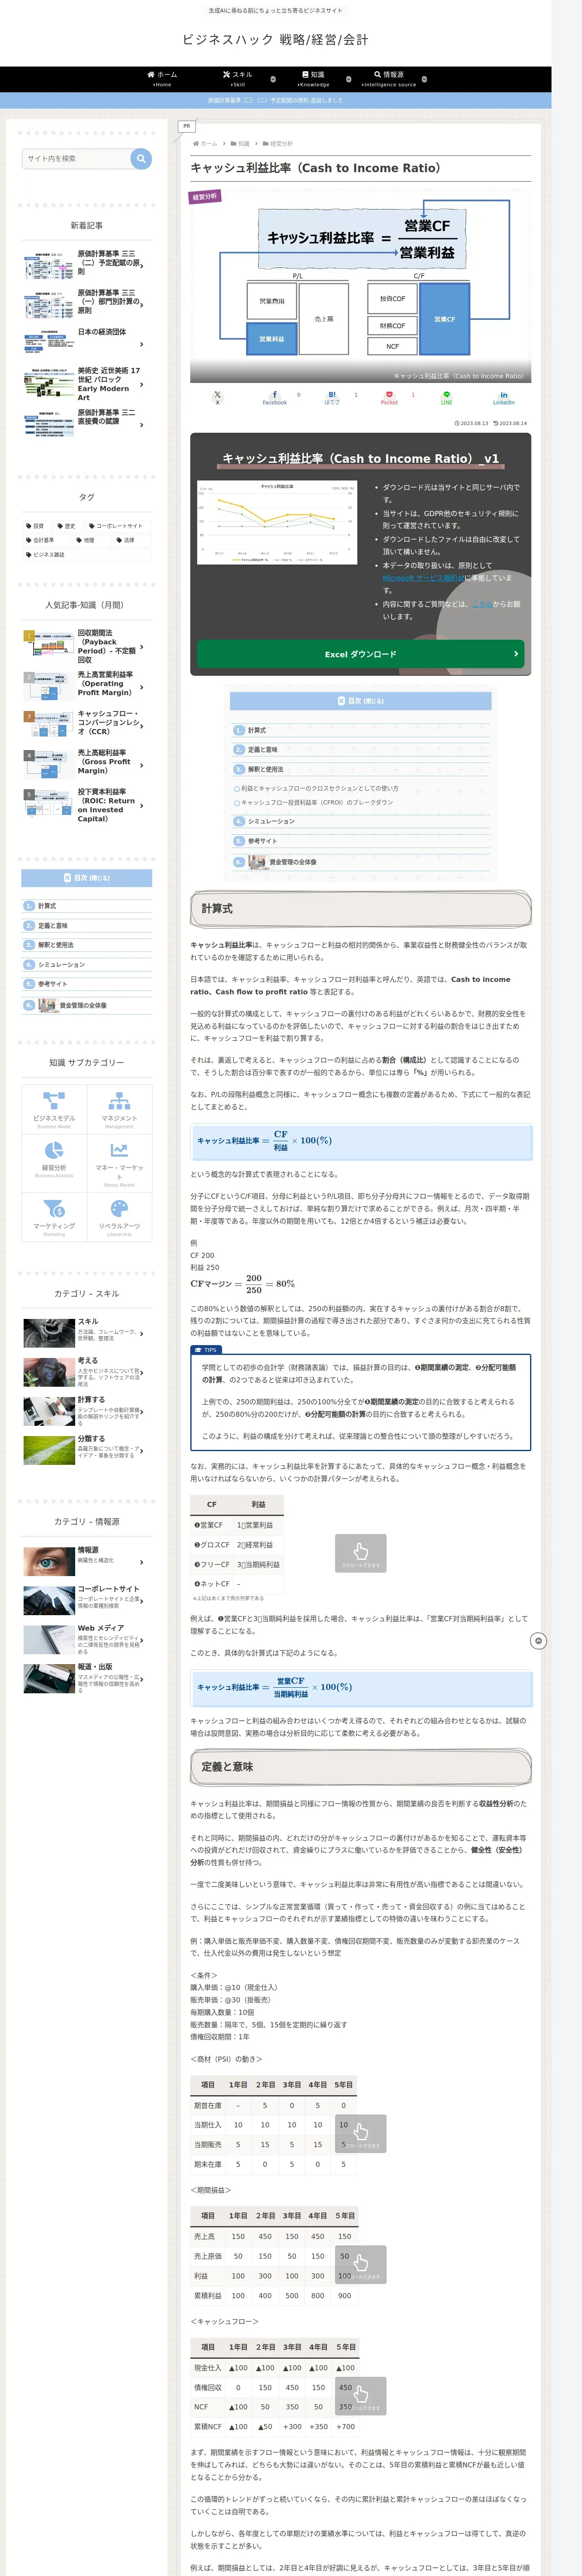Click the こちら contact link in download box
Screen dimensions: 582x2576
point(482,604)
